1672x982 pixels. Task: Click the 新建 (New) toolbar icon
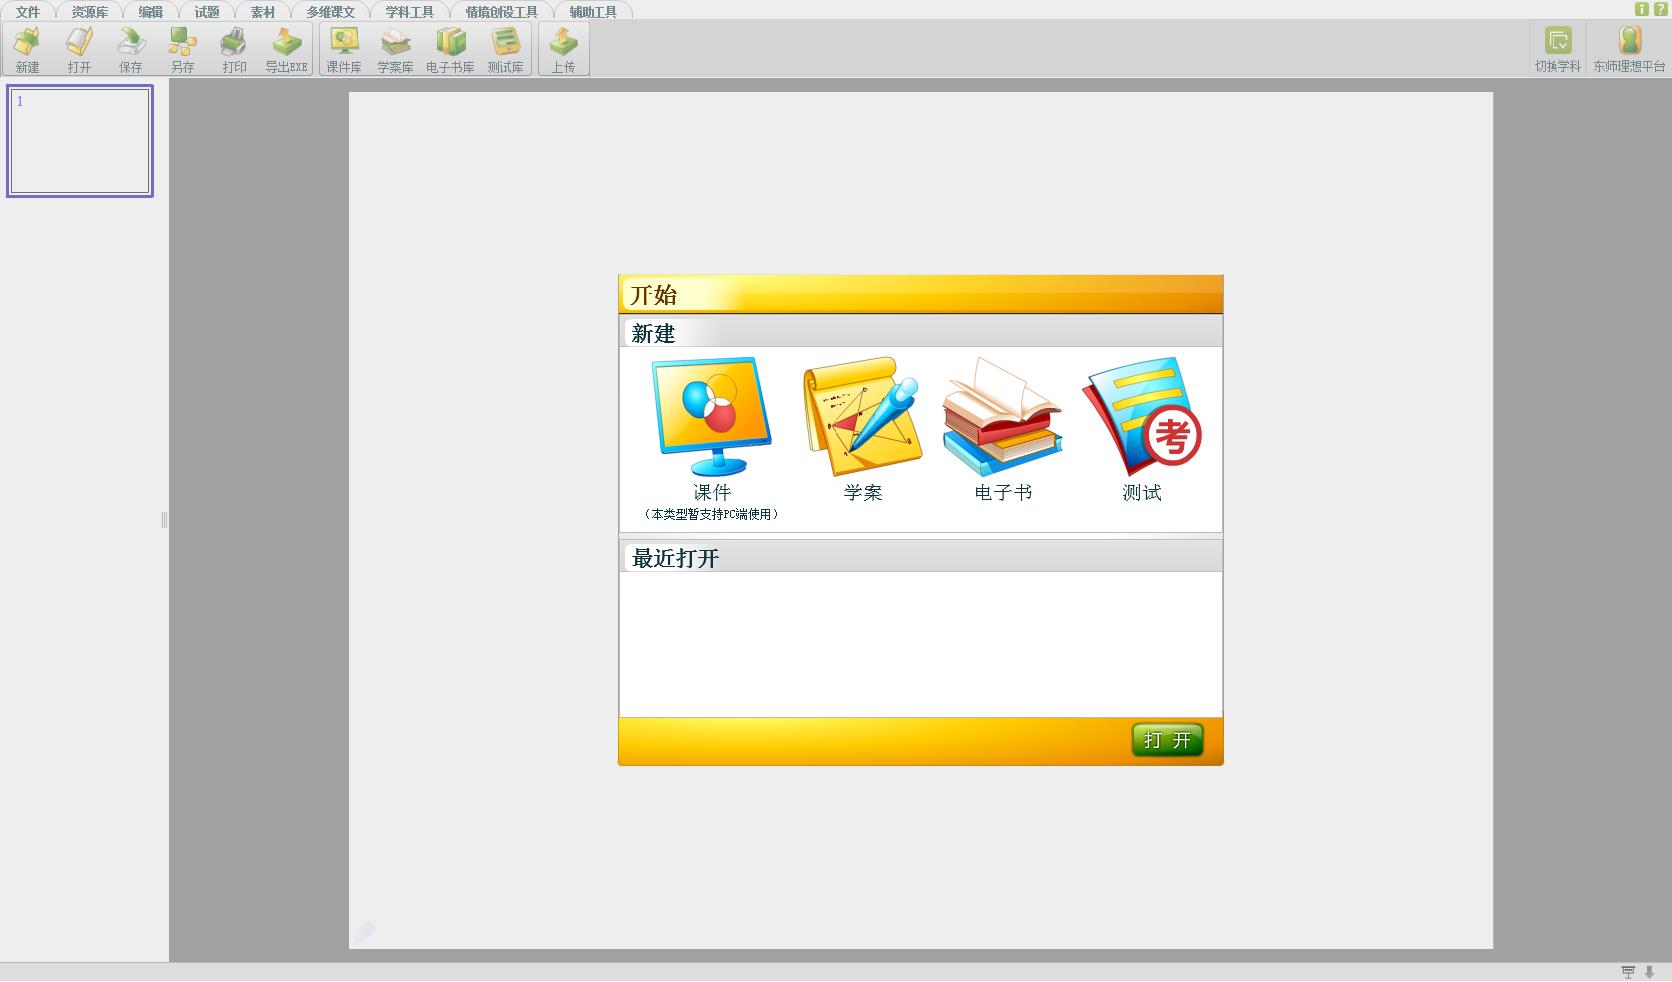click(27, 49)
